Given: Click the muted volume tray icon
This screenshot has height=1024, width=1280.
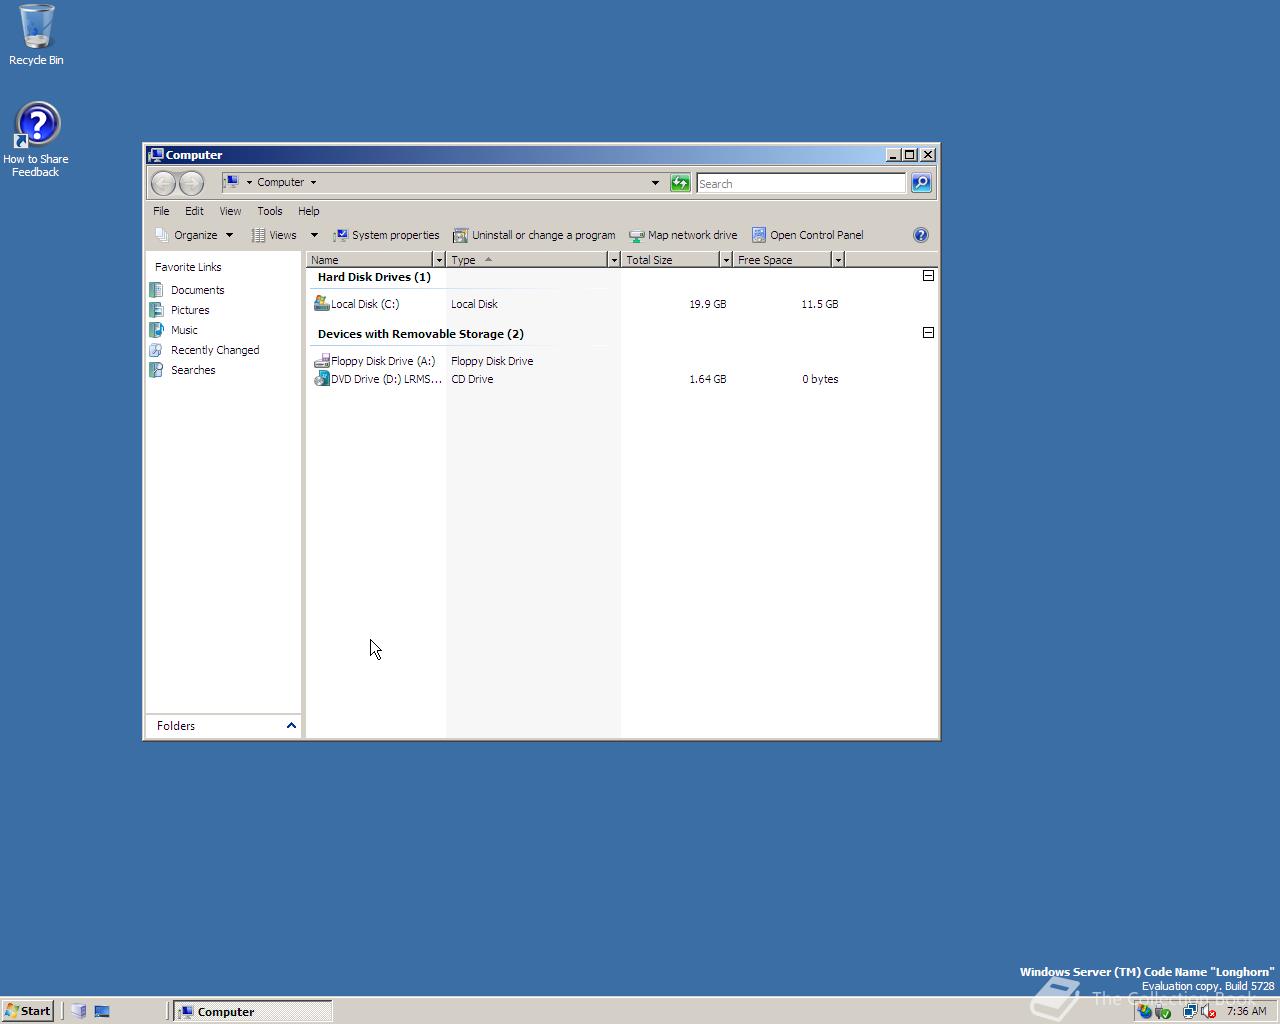Looking at the screenshot, I should click(1208, 1011).
